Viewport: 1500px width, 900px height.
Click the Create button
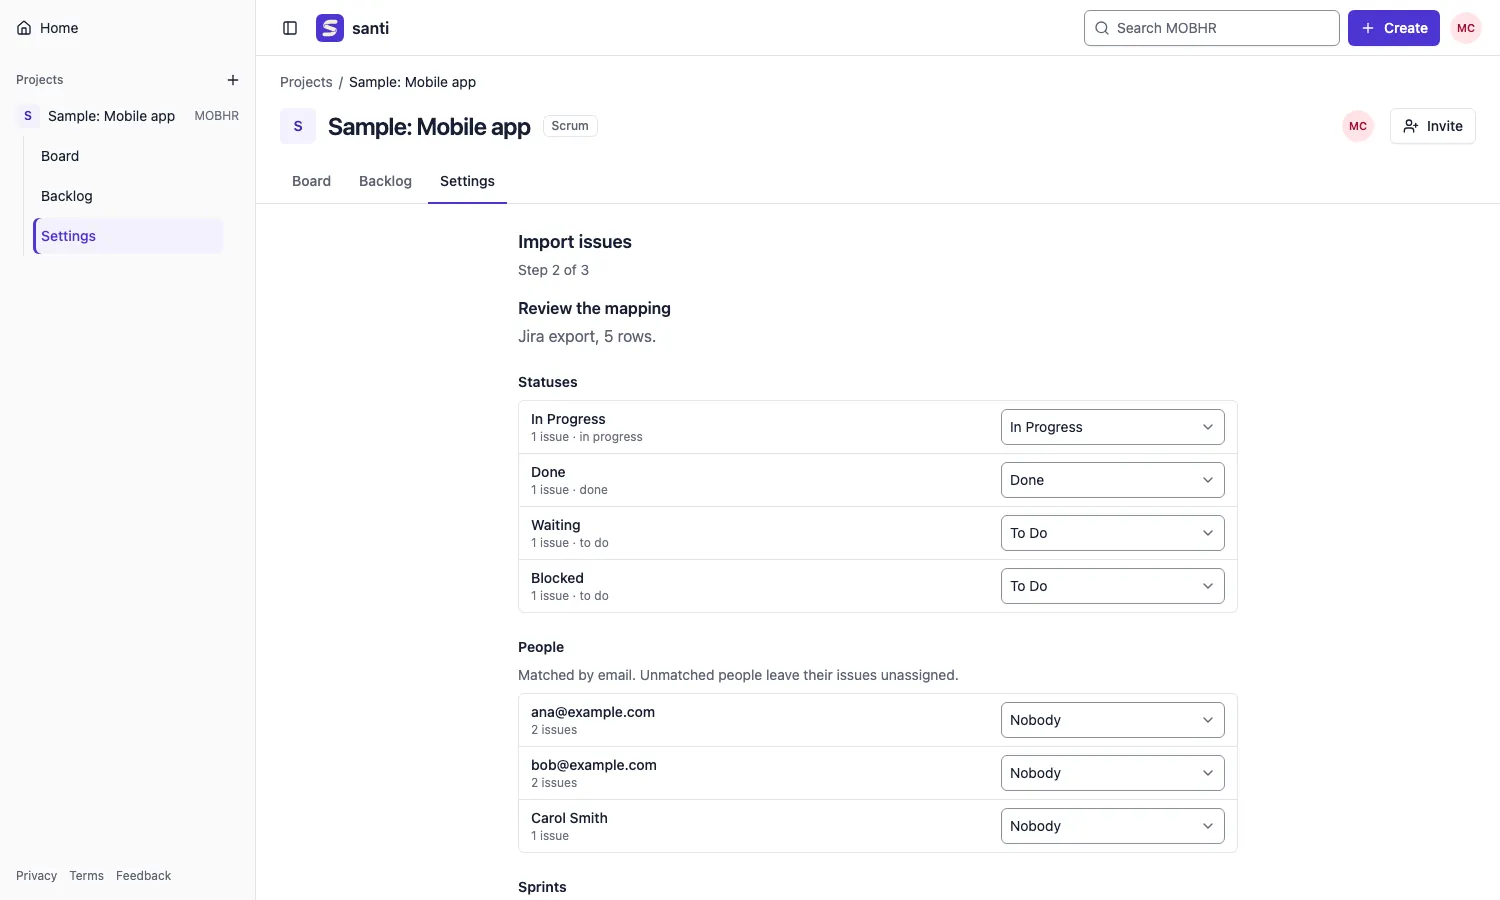pyautogui.click(x=1394, y=28)
